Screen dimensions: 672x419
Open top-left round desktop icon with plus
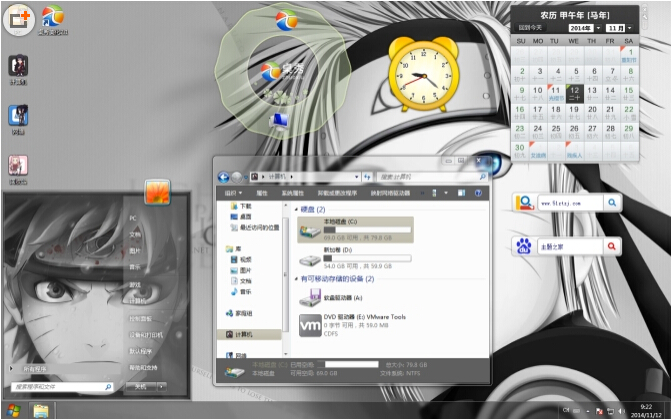(19, 20)
